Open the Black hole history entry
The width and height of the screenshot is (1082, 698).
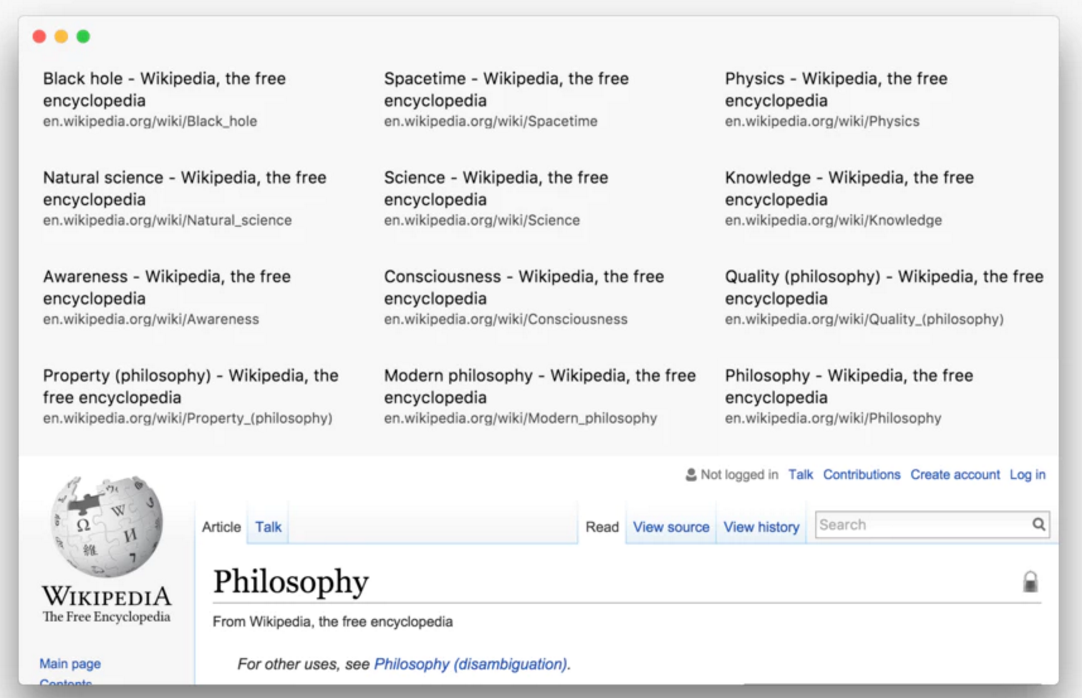[165, 99]
